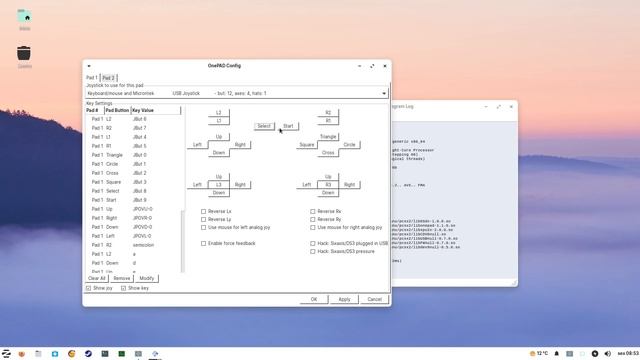
Task: Select the Pad 1 Right JPOVR-0 row
Action: pyautogui.click(x=133, y=218)
